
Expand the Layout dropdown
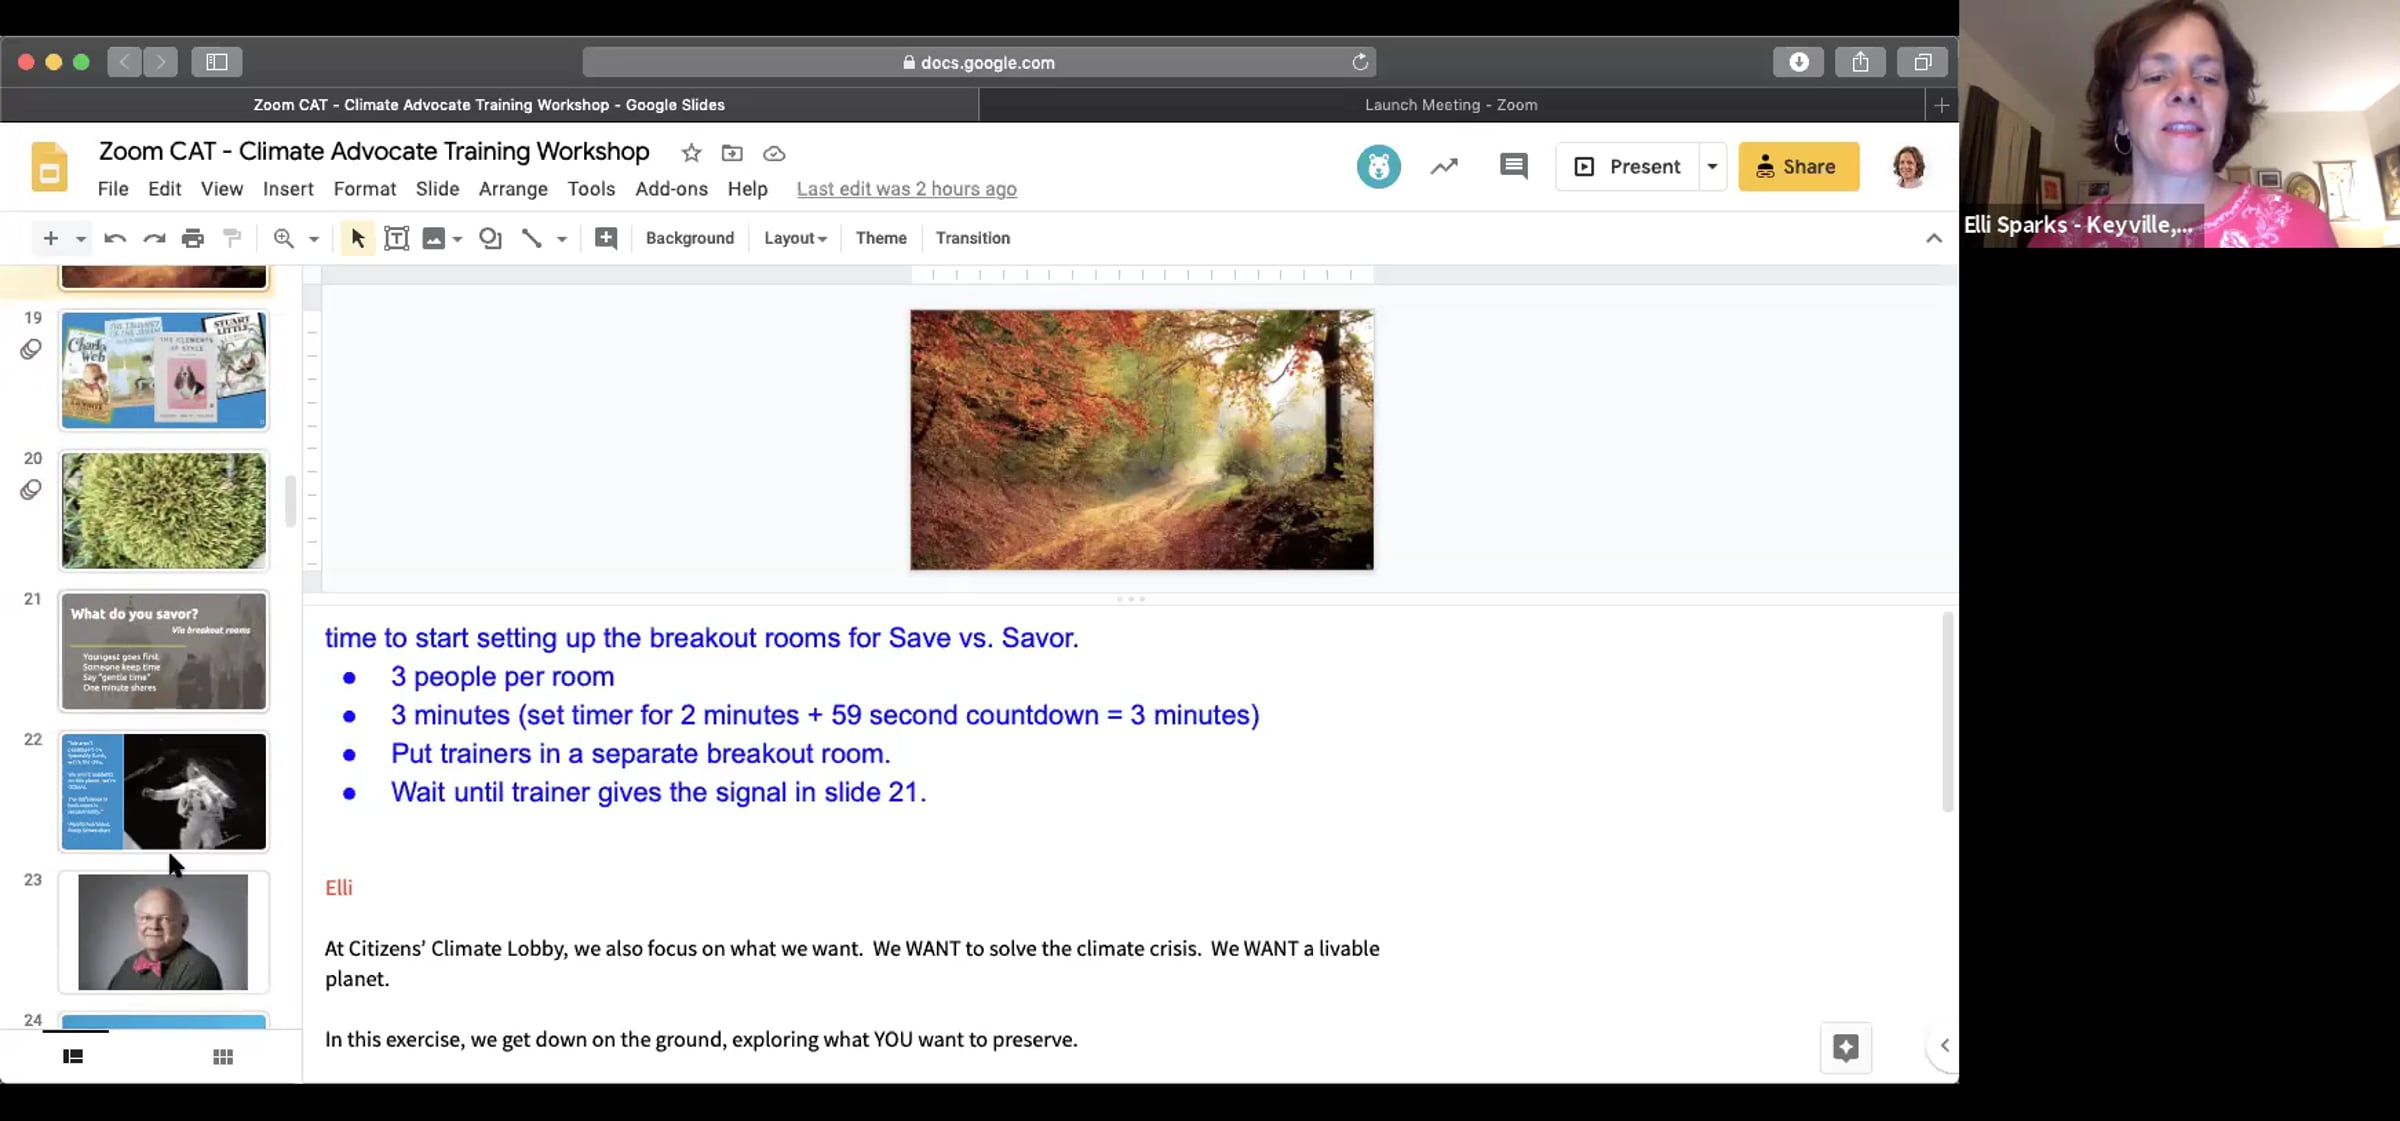(x=795, y=238)
